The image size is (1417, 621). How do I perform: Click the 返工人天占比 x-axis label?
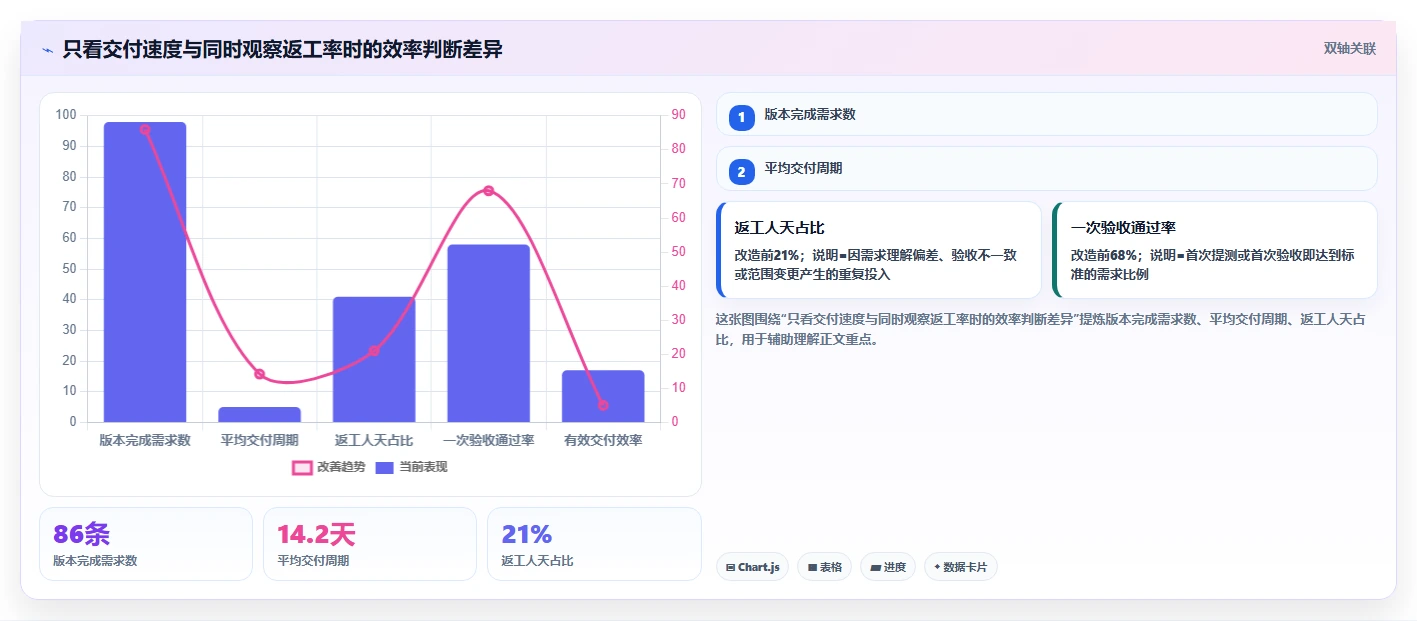(x=374, y=440)
